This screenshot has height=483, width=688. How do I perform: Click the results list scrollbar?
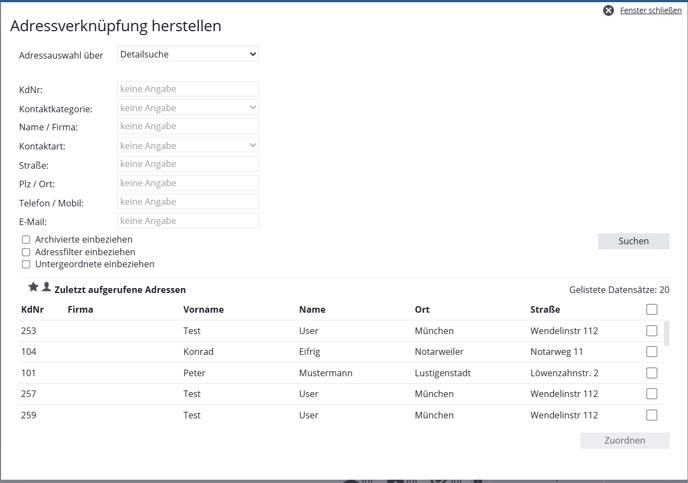click(666, 333)
